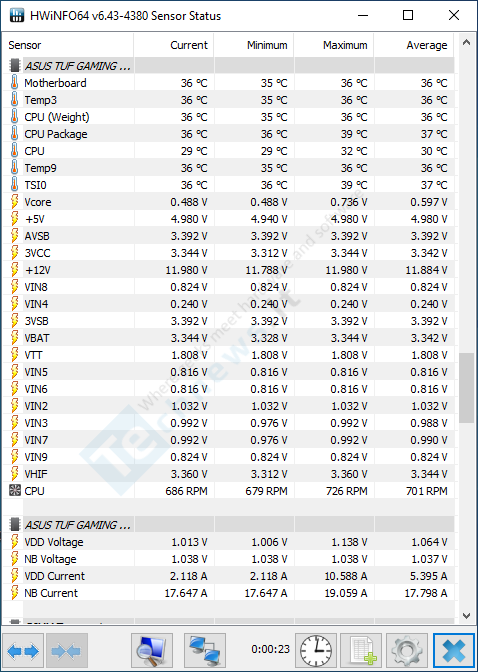The height and width of the screenshot is (672, 478).
Task: Click the collapse columns inward-arrows icon
Action: 66,651
